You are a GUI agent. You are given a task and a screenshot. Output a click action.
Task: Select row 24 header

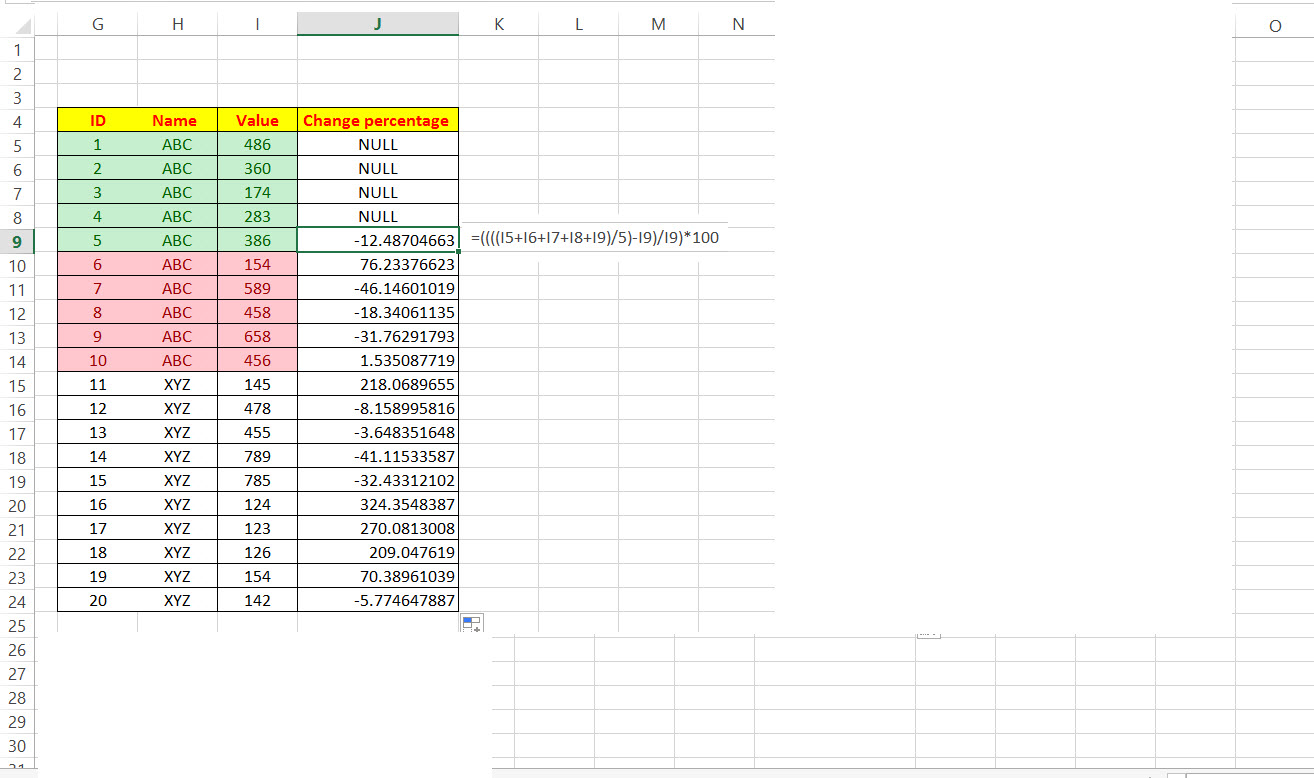(x=17, y=601)
